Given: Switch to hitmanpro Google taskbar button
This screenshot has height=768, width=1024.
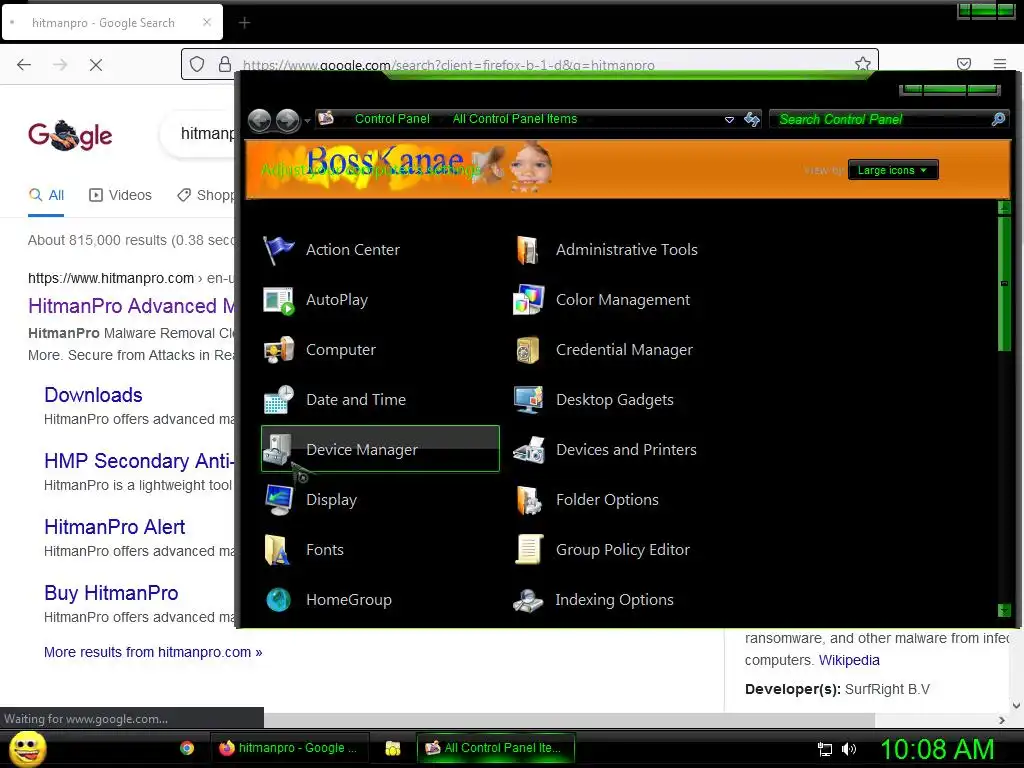Looking at the screenshot, I should (289, 748).
